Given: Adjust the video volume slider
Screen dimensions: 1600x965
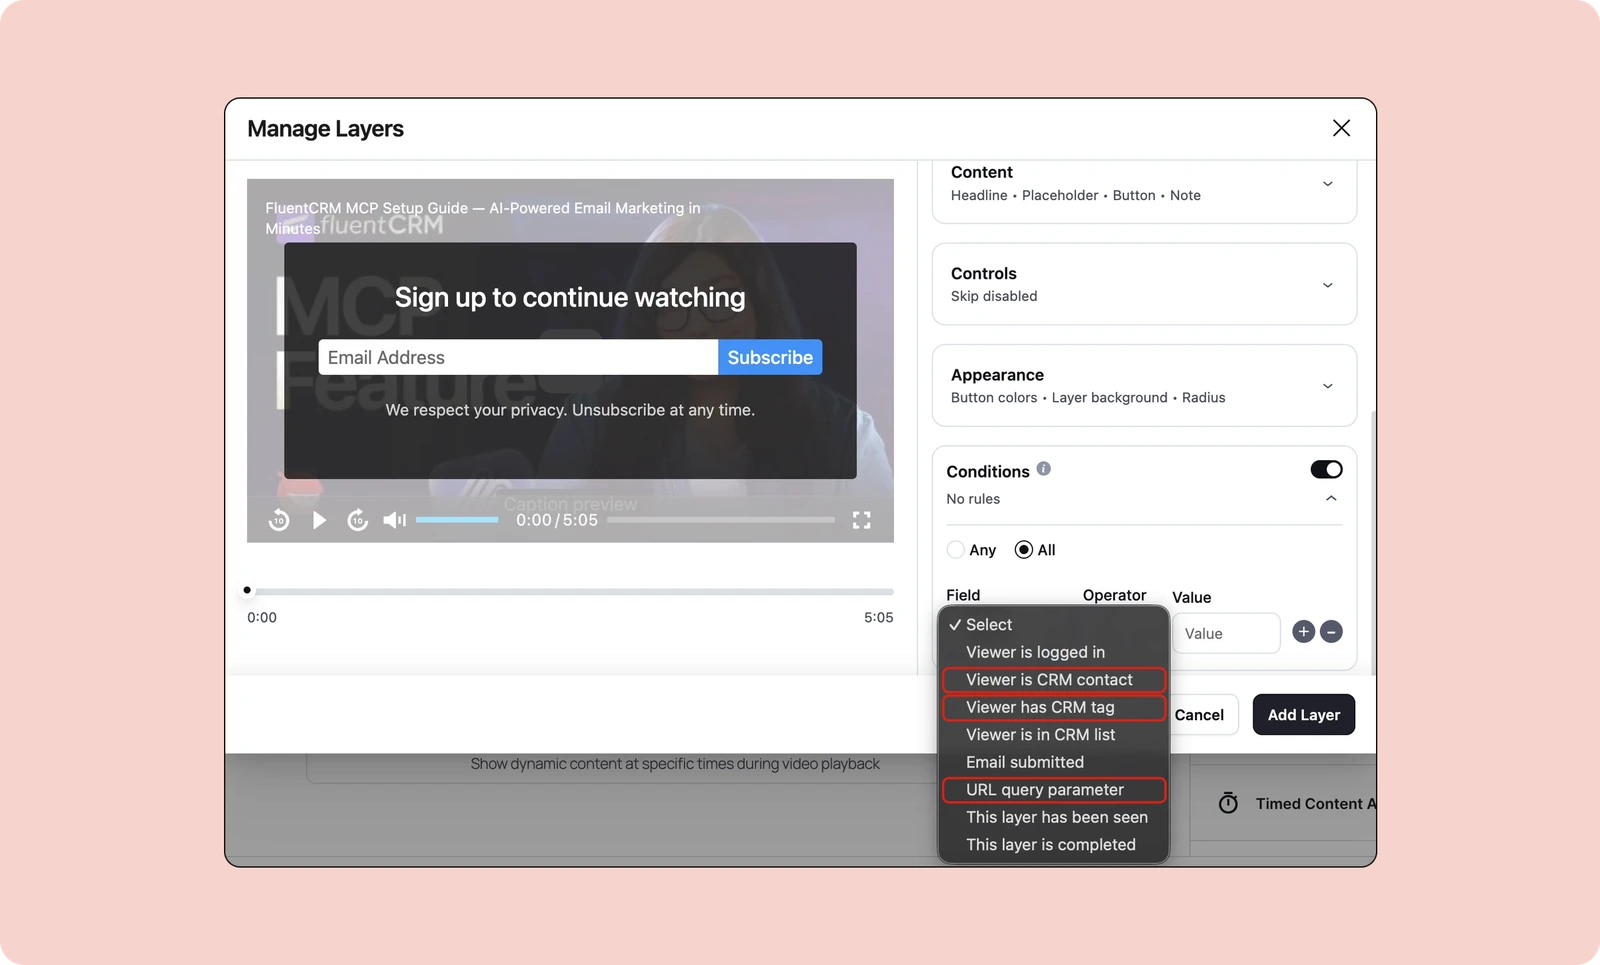Looking at the screenshot, I should click(x=457, y=520).
